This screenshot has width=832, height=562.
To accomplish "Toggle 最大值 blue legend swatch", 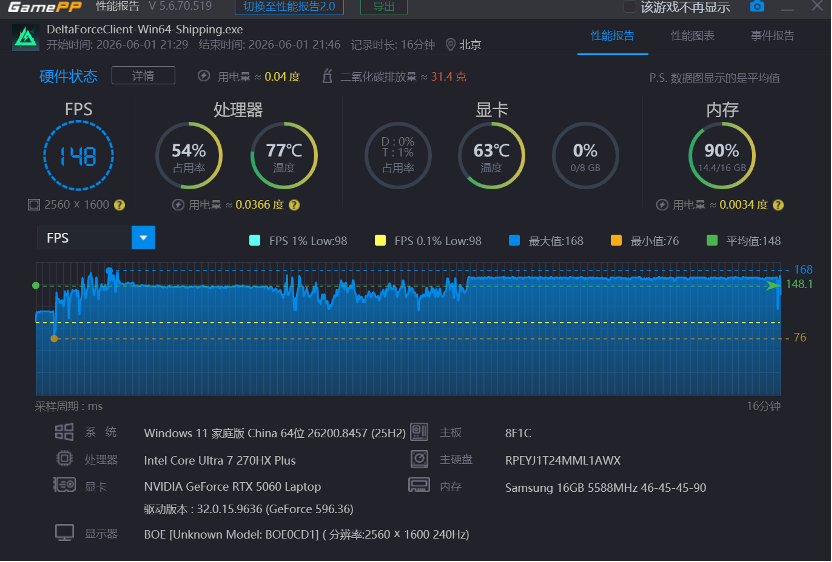I will 514,240.
